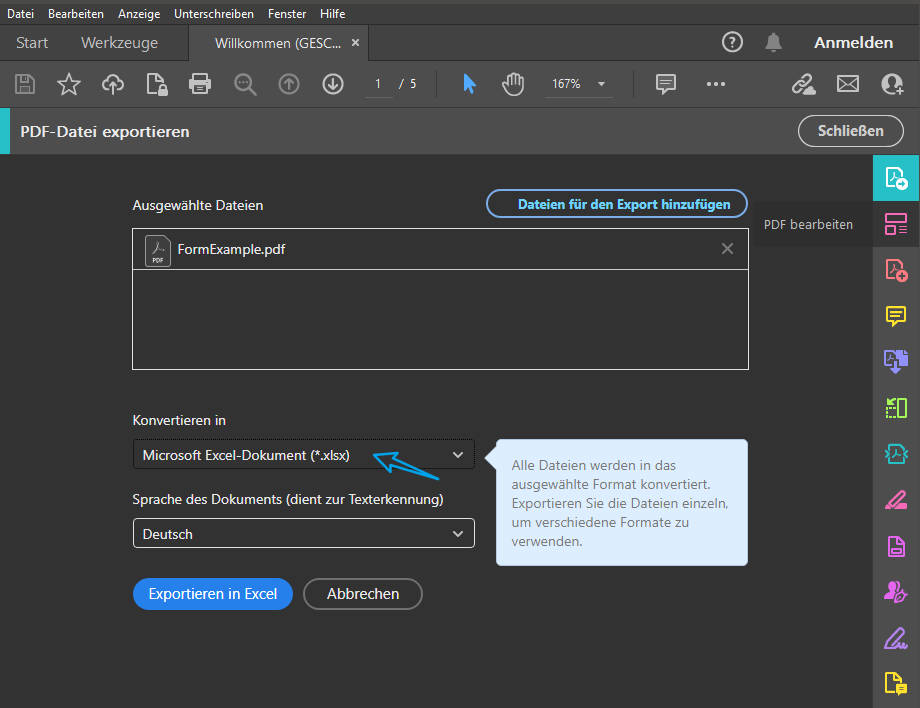
Task: Open PDF bearbeiten tool in sidebar
Action: 896,224
